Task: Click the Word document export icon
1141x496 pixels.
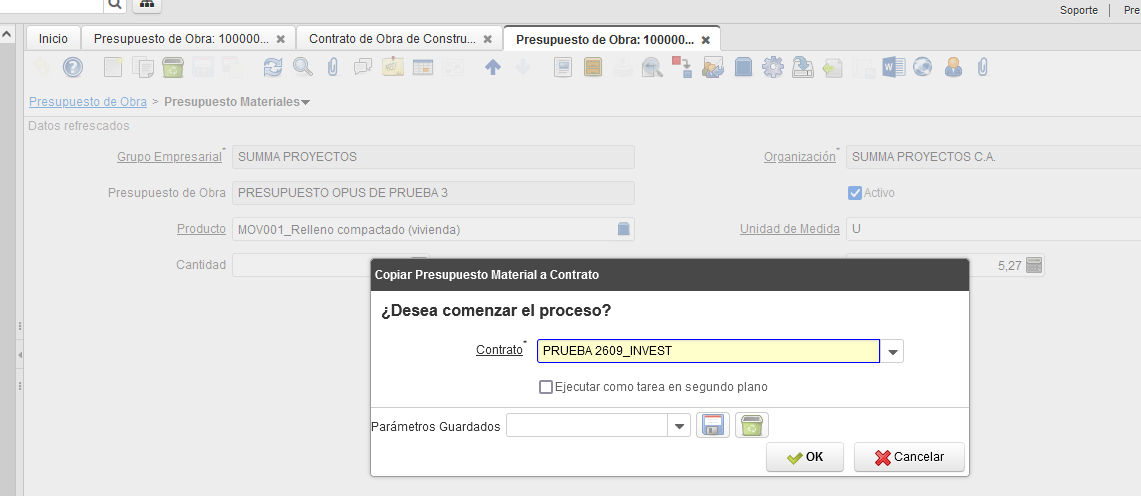Action: tap(892, 67)
